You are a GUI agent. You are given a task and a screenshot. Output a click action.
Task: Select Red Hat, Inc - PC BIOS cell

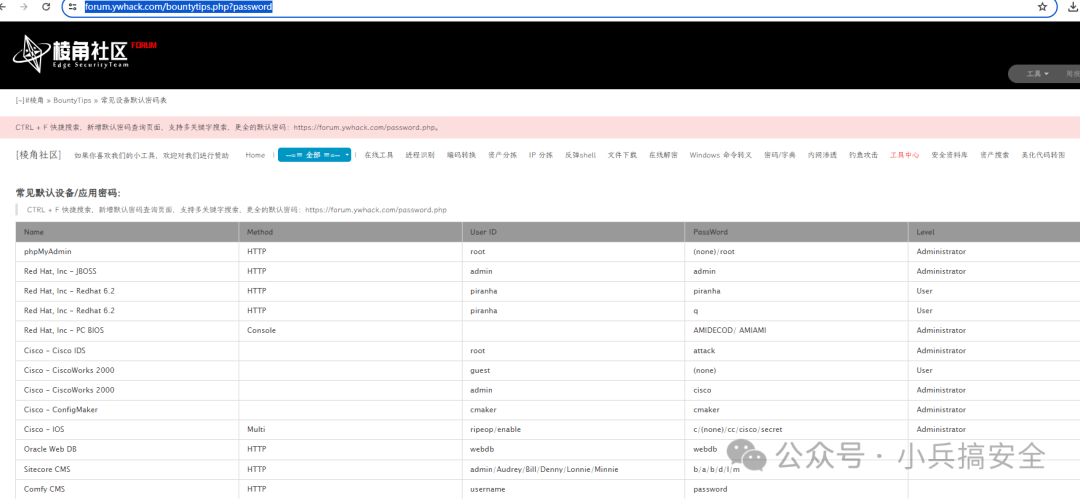[64, 330]
